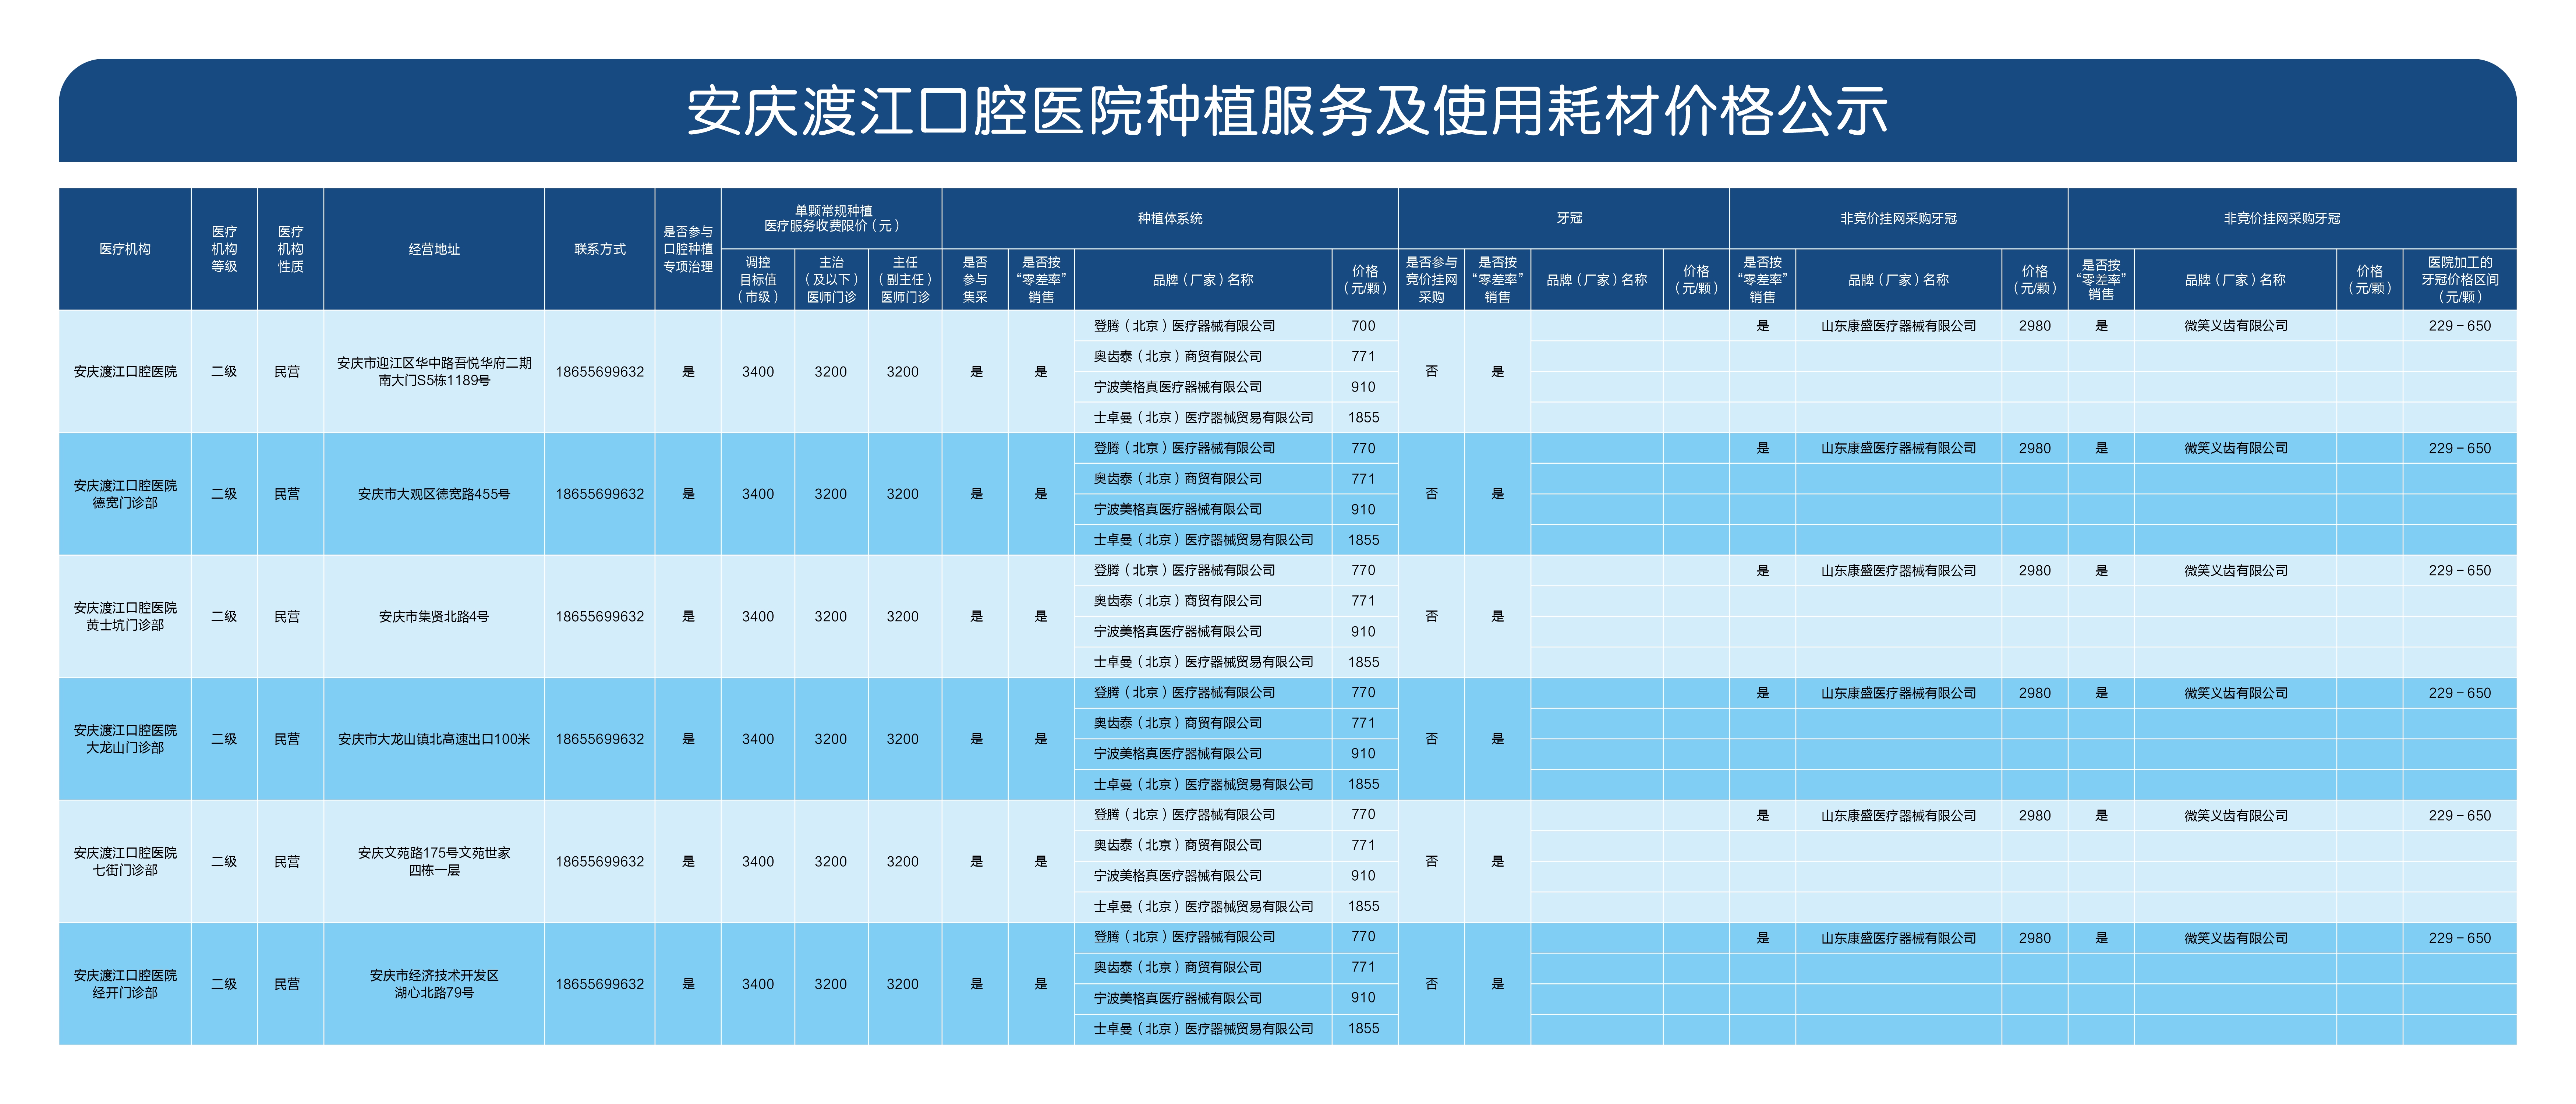Screen dimensions: 2576x1104
Task: Select institution 安庆渡江口腔医院经开门诊部
Action: 125,984
